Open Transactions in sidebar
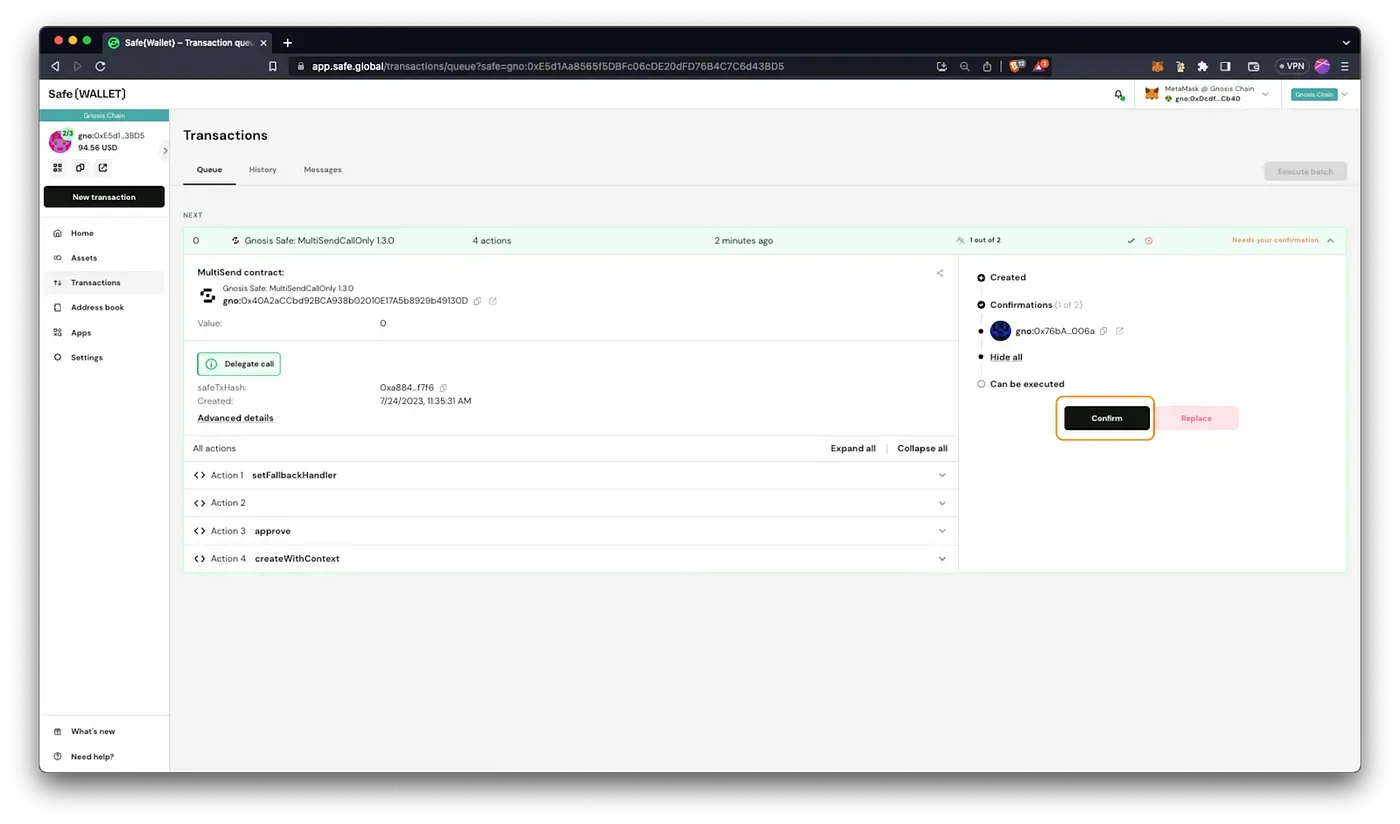The width and height of the screenshot is (1400, 824). point(104,283)
